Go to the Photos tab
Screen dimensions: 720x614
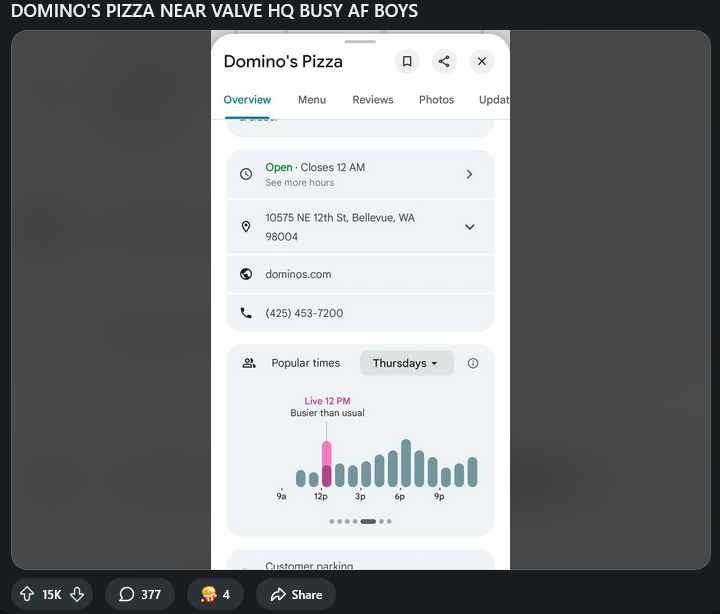(436, 100)
